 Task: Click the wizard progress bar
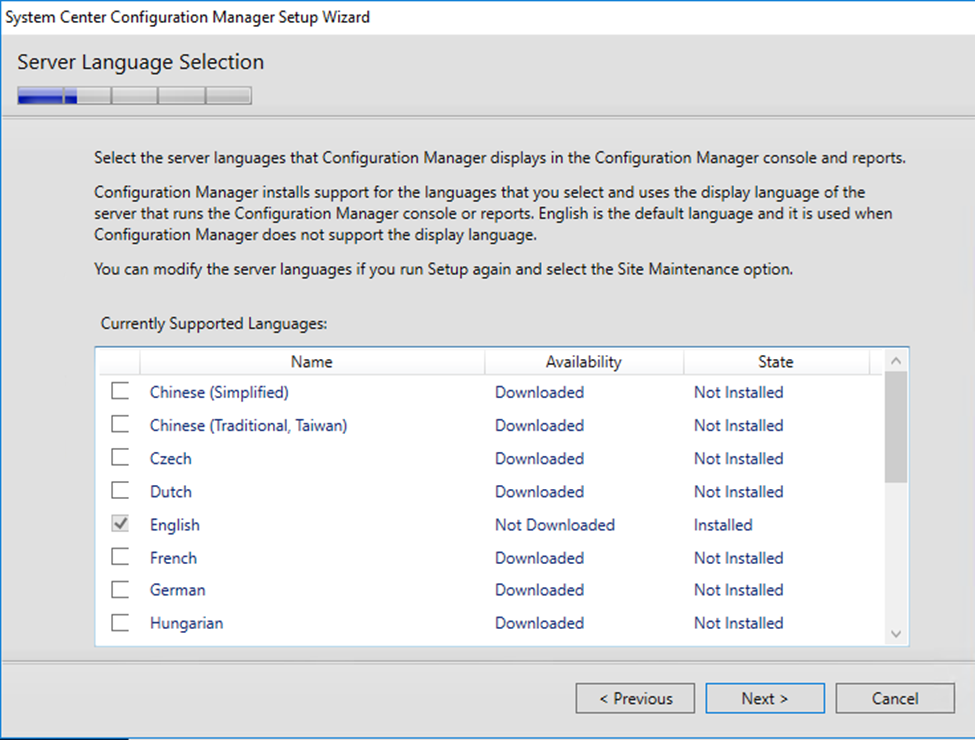(134, 96)
